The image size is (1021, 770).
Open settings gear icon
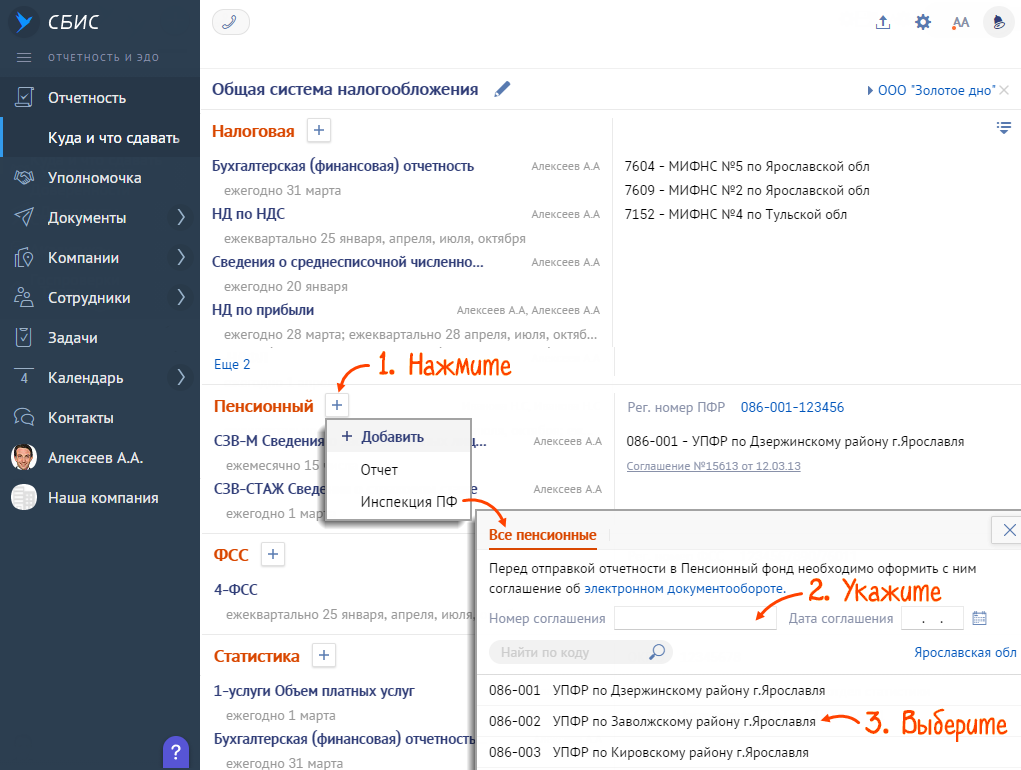(x=923, y=22)
